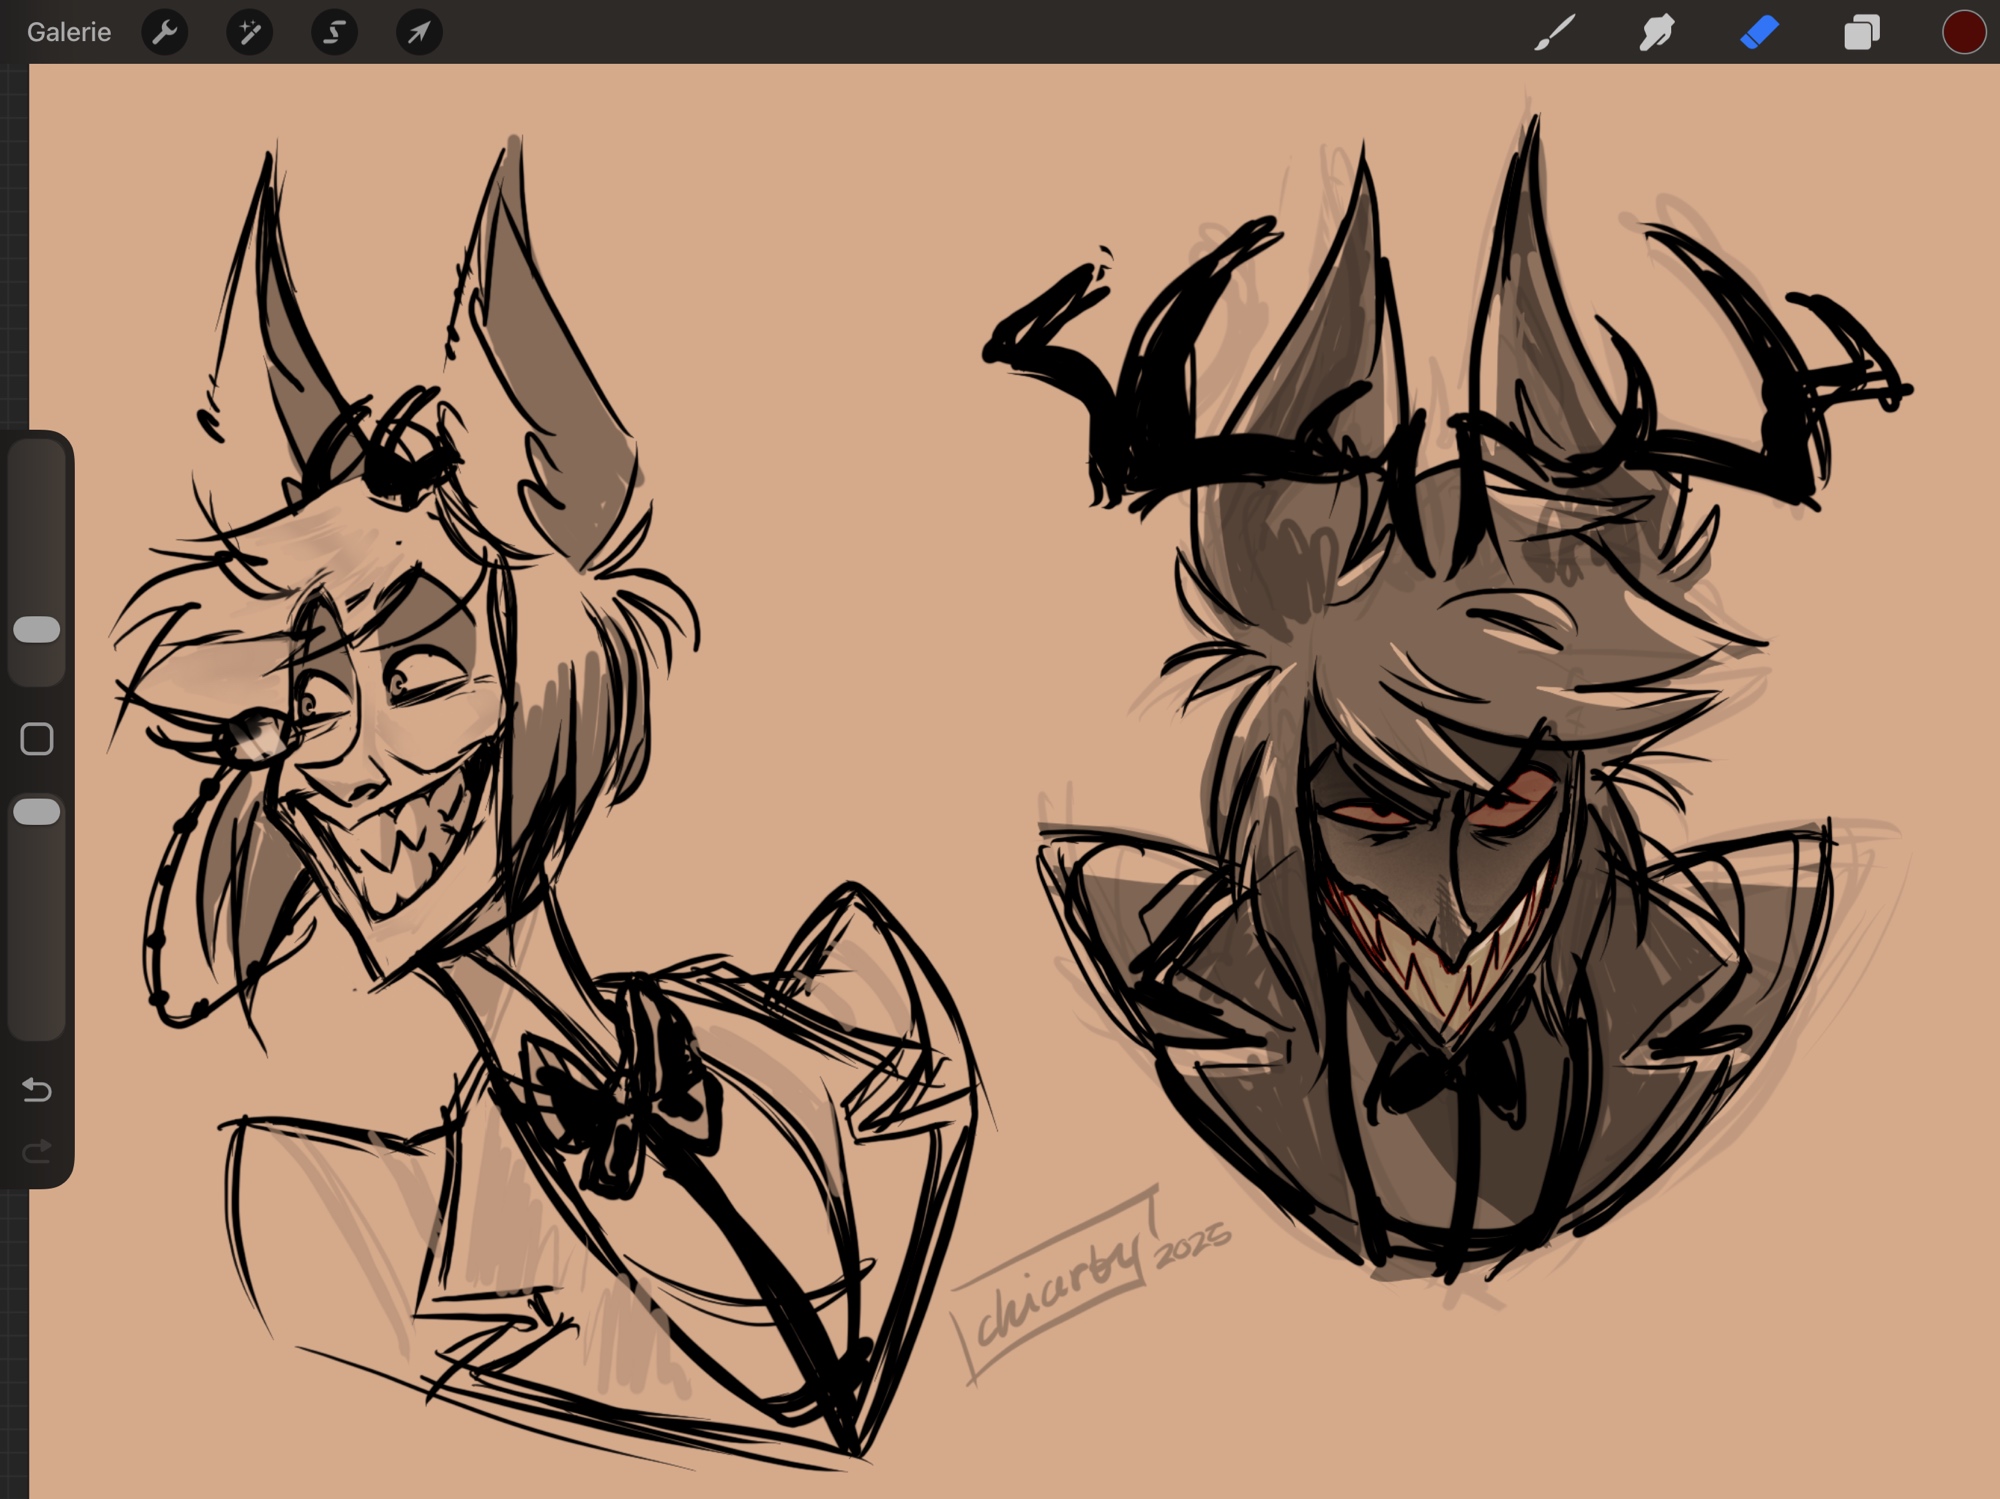2000x1499 pixels.
Task: Activate the Transform arrow tool
Action: (x=419, y=33)
